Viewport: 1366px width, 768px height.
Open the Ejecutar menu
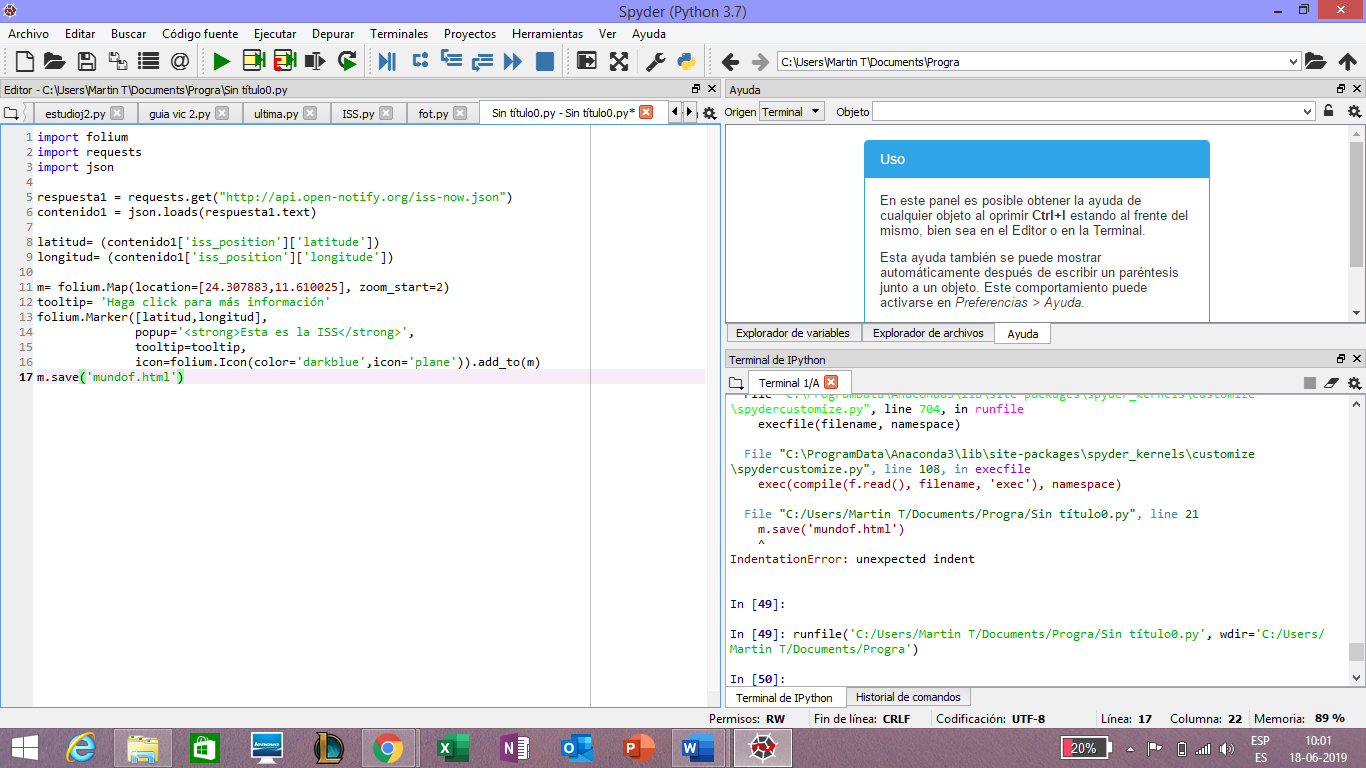click(x=274, y=33)
